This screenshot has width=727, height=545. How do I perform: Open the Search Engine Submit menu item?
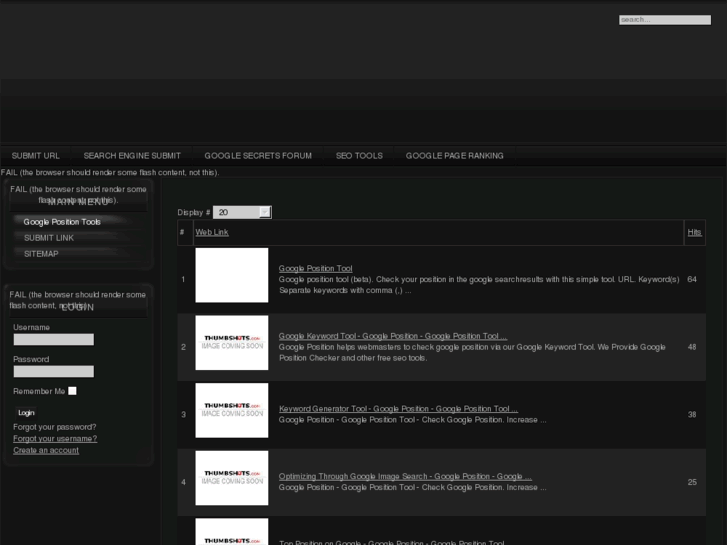tap(132, 156)
